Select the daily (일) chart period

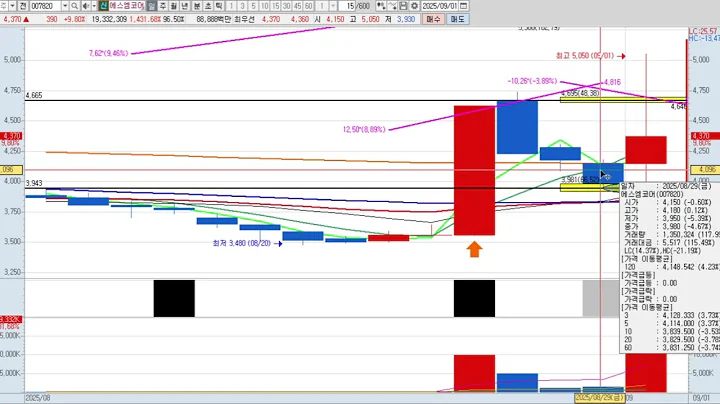click(151, 6)
